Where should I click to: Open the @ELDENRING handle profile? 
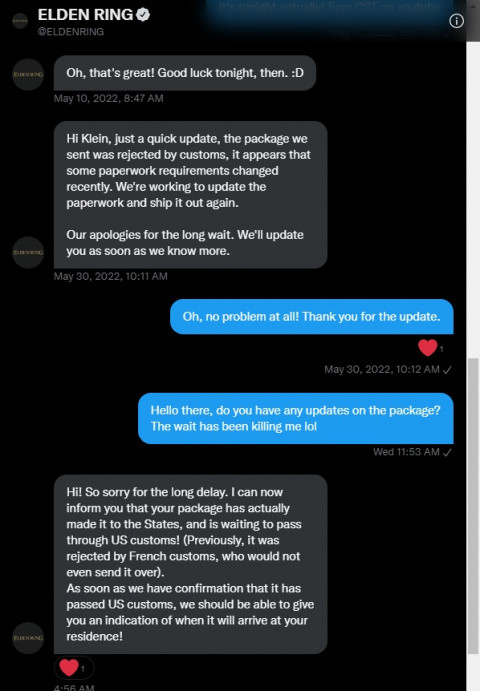[x=71, y=32]
